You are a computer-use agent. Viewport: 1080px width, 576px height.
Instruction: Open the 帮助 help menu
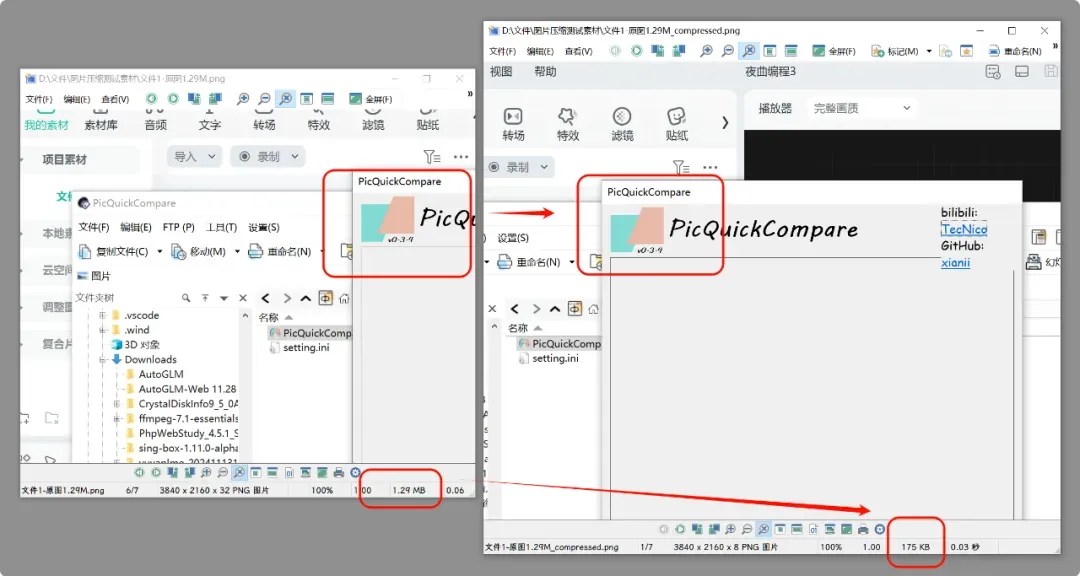545,72
